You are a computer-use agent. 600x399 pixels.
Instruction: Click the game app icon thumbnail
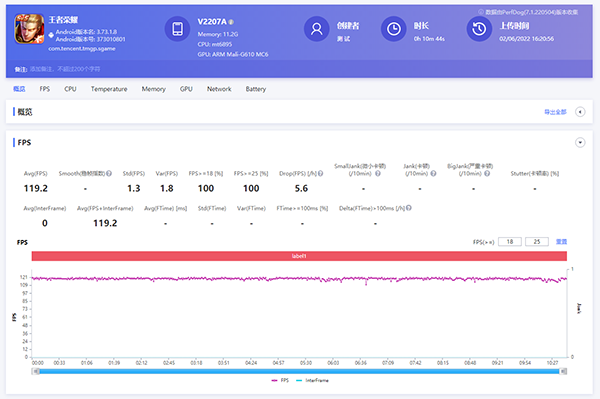[29, 29]
